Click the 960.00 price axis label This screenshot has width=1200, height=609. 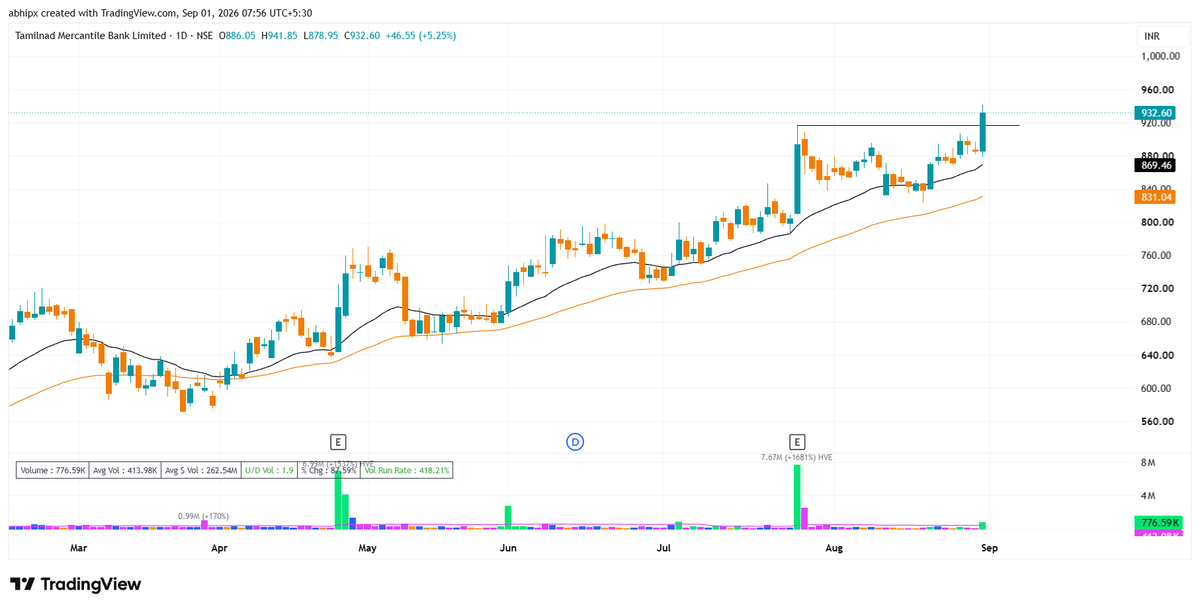click(1157, 89)
